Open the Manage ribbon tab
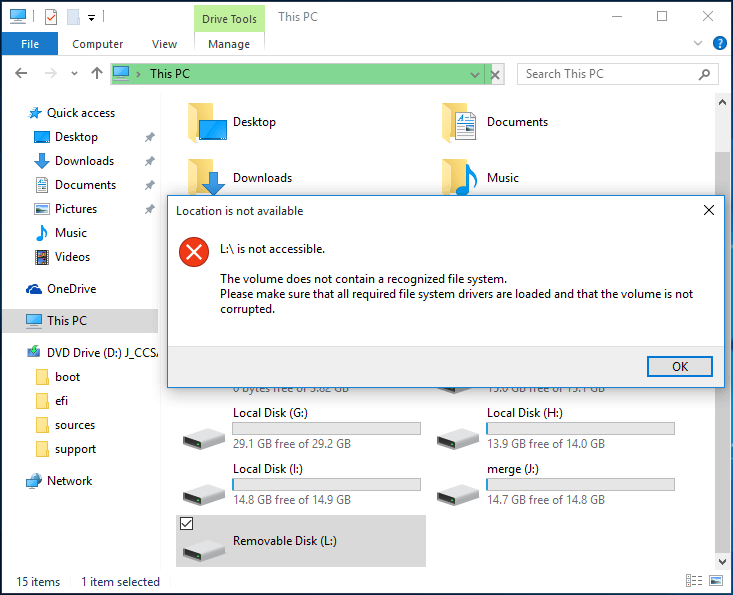Screen dimensions: 733x595 click(x=229, y=44)
